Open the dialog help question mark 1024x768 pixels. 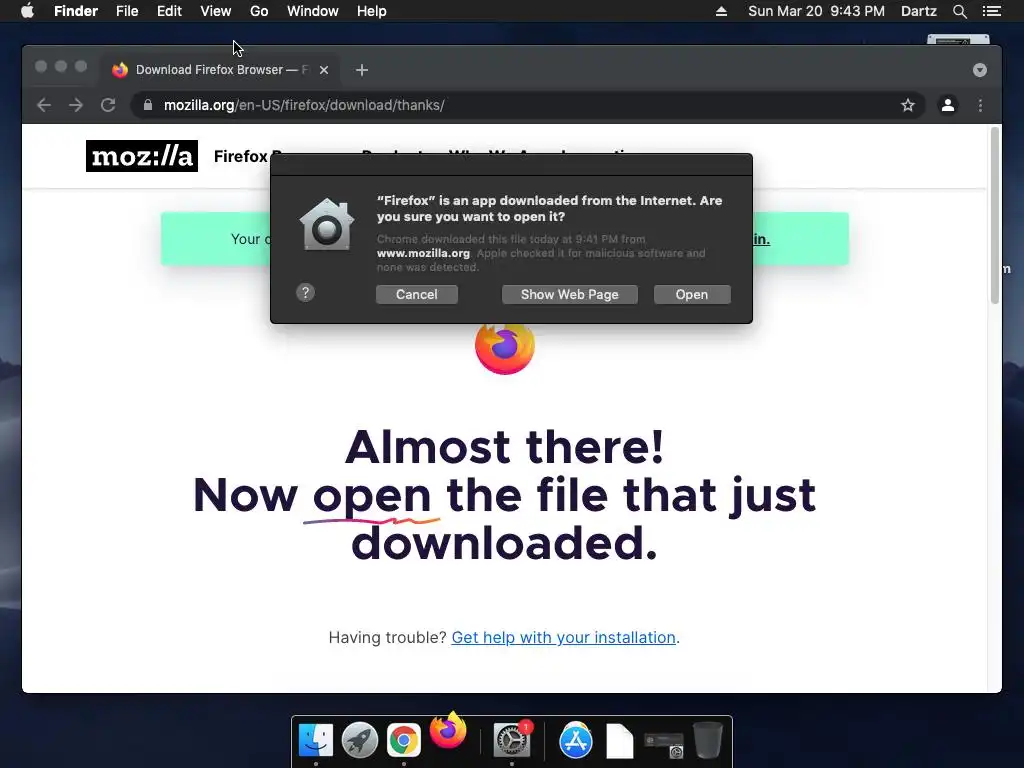(305, 293)
